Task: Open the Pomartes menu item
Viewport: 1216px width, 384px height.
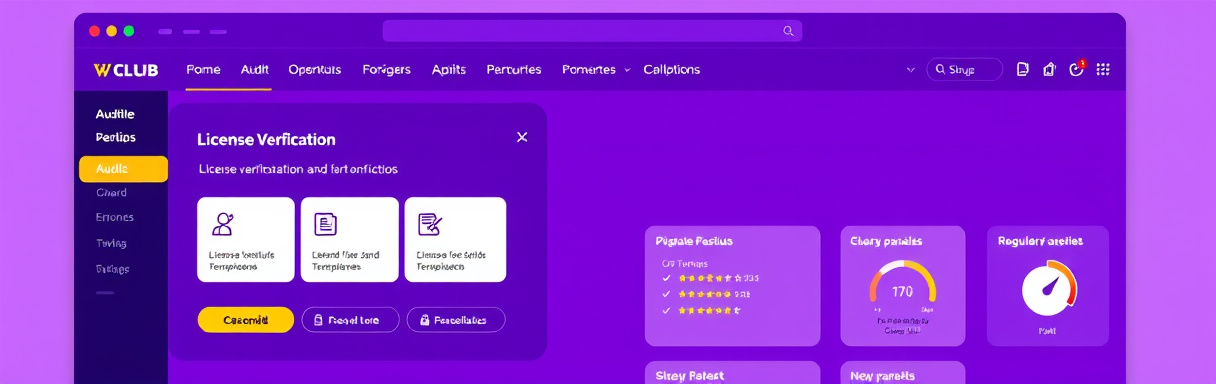Action: tap(589, 69)
